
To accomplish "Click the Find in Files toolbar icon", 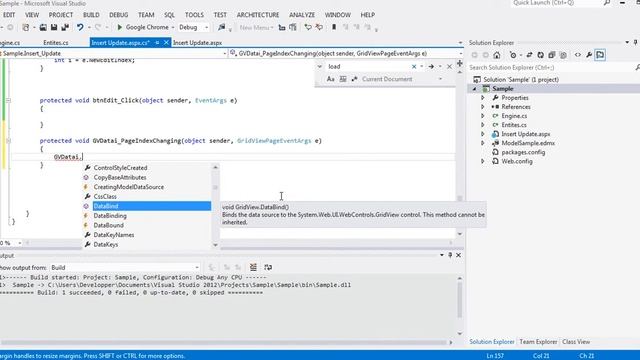I will pyautogui.click(x=221, y=27).
